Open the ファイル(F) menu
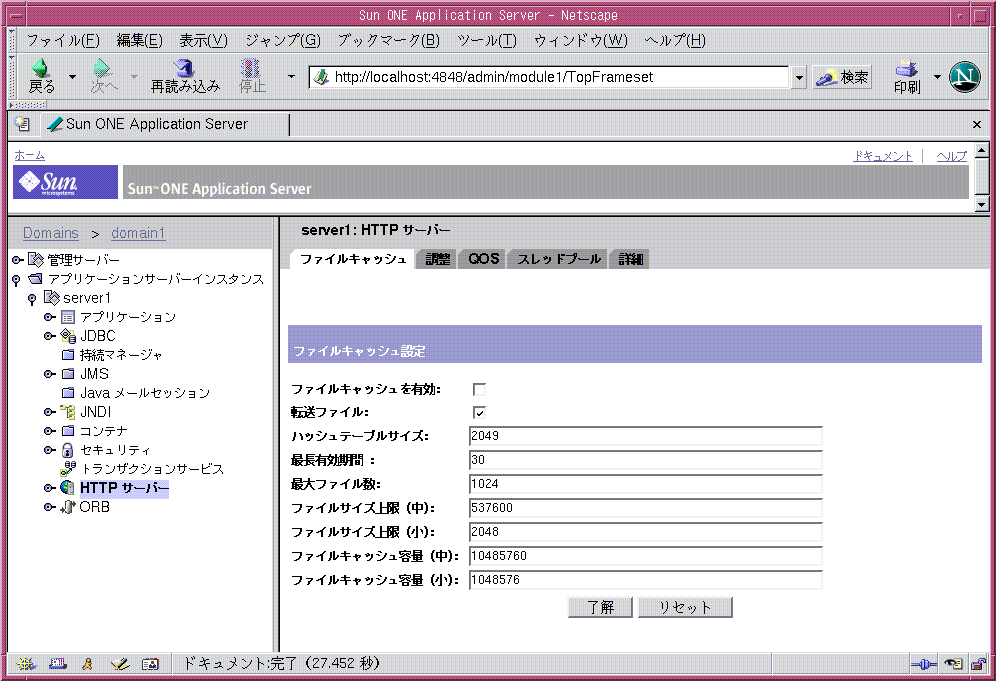 (63, 41)
